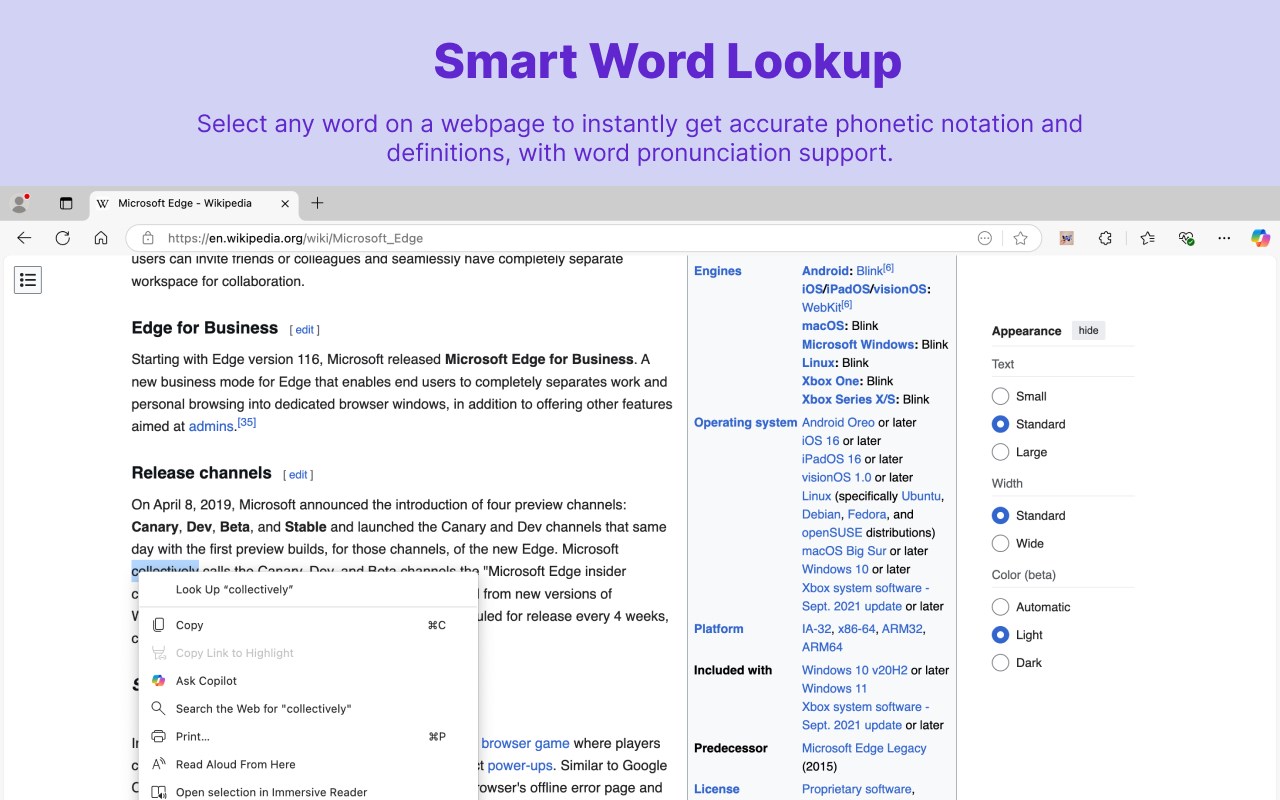Open the tab search icon
Screen dimensions: 1280x800
click(x=66, y=202)
